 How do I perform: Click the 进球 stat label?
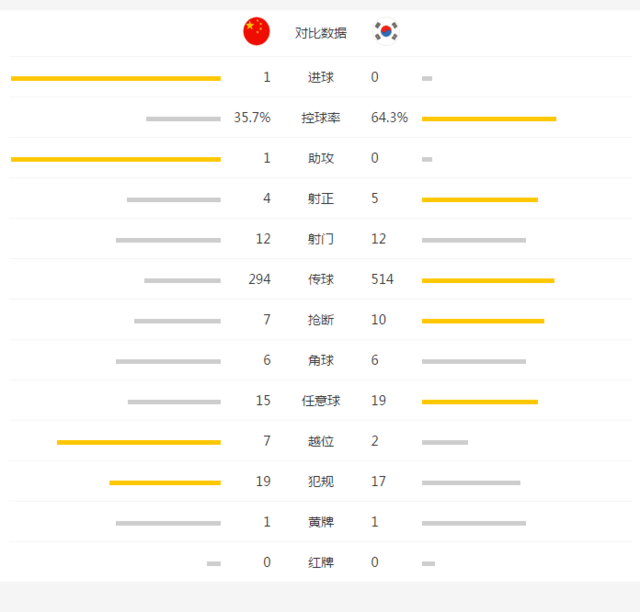click(320, 77)
